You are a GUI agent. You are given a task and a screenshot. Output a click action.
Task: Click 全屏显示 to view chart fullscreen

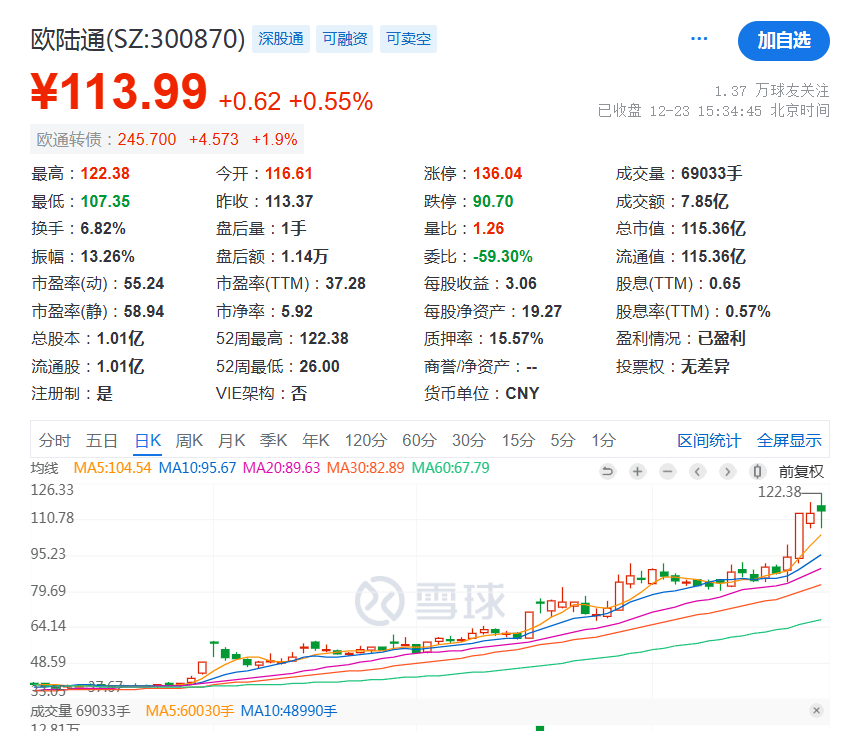coord(792,439)
